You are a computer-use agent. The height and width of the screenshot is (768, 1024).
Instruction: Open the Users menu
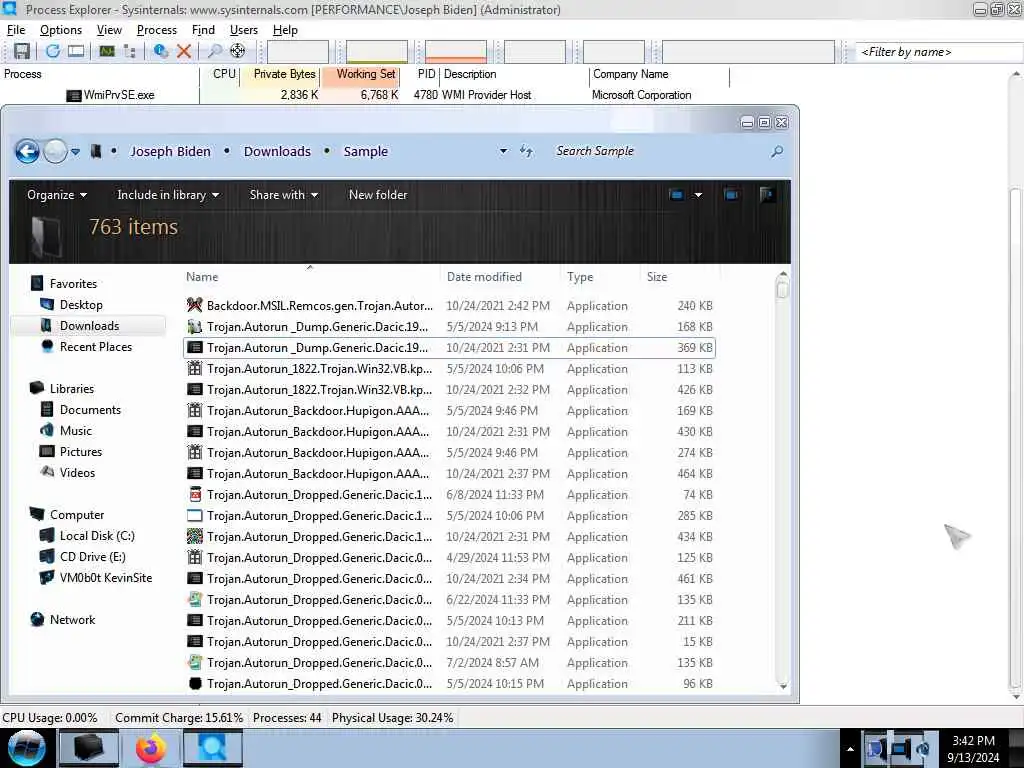(x=244, y=30)
